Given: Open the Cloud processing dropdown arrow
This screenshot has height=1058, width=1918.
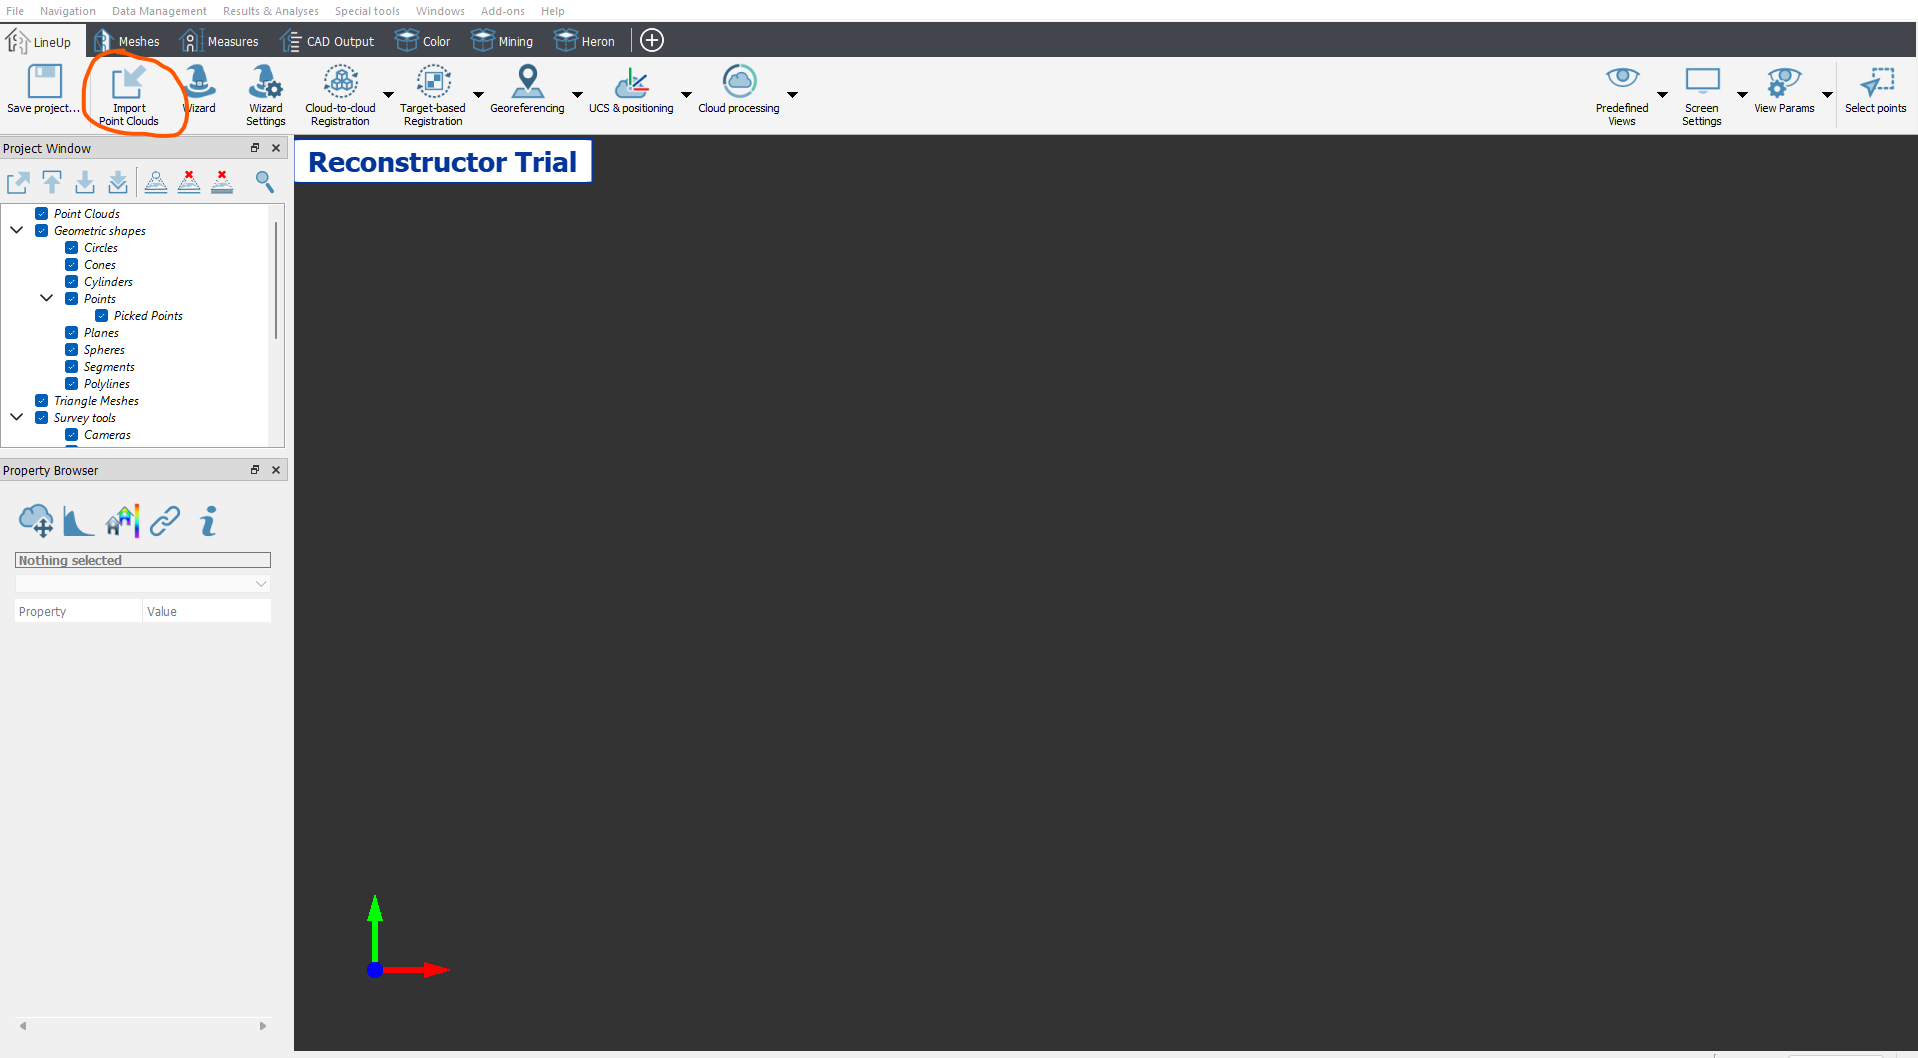Looking at the screenshot, I should (792, 95).
